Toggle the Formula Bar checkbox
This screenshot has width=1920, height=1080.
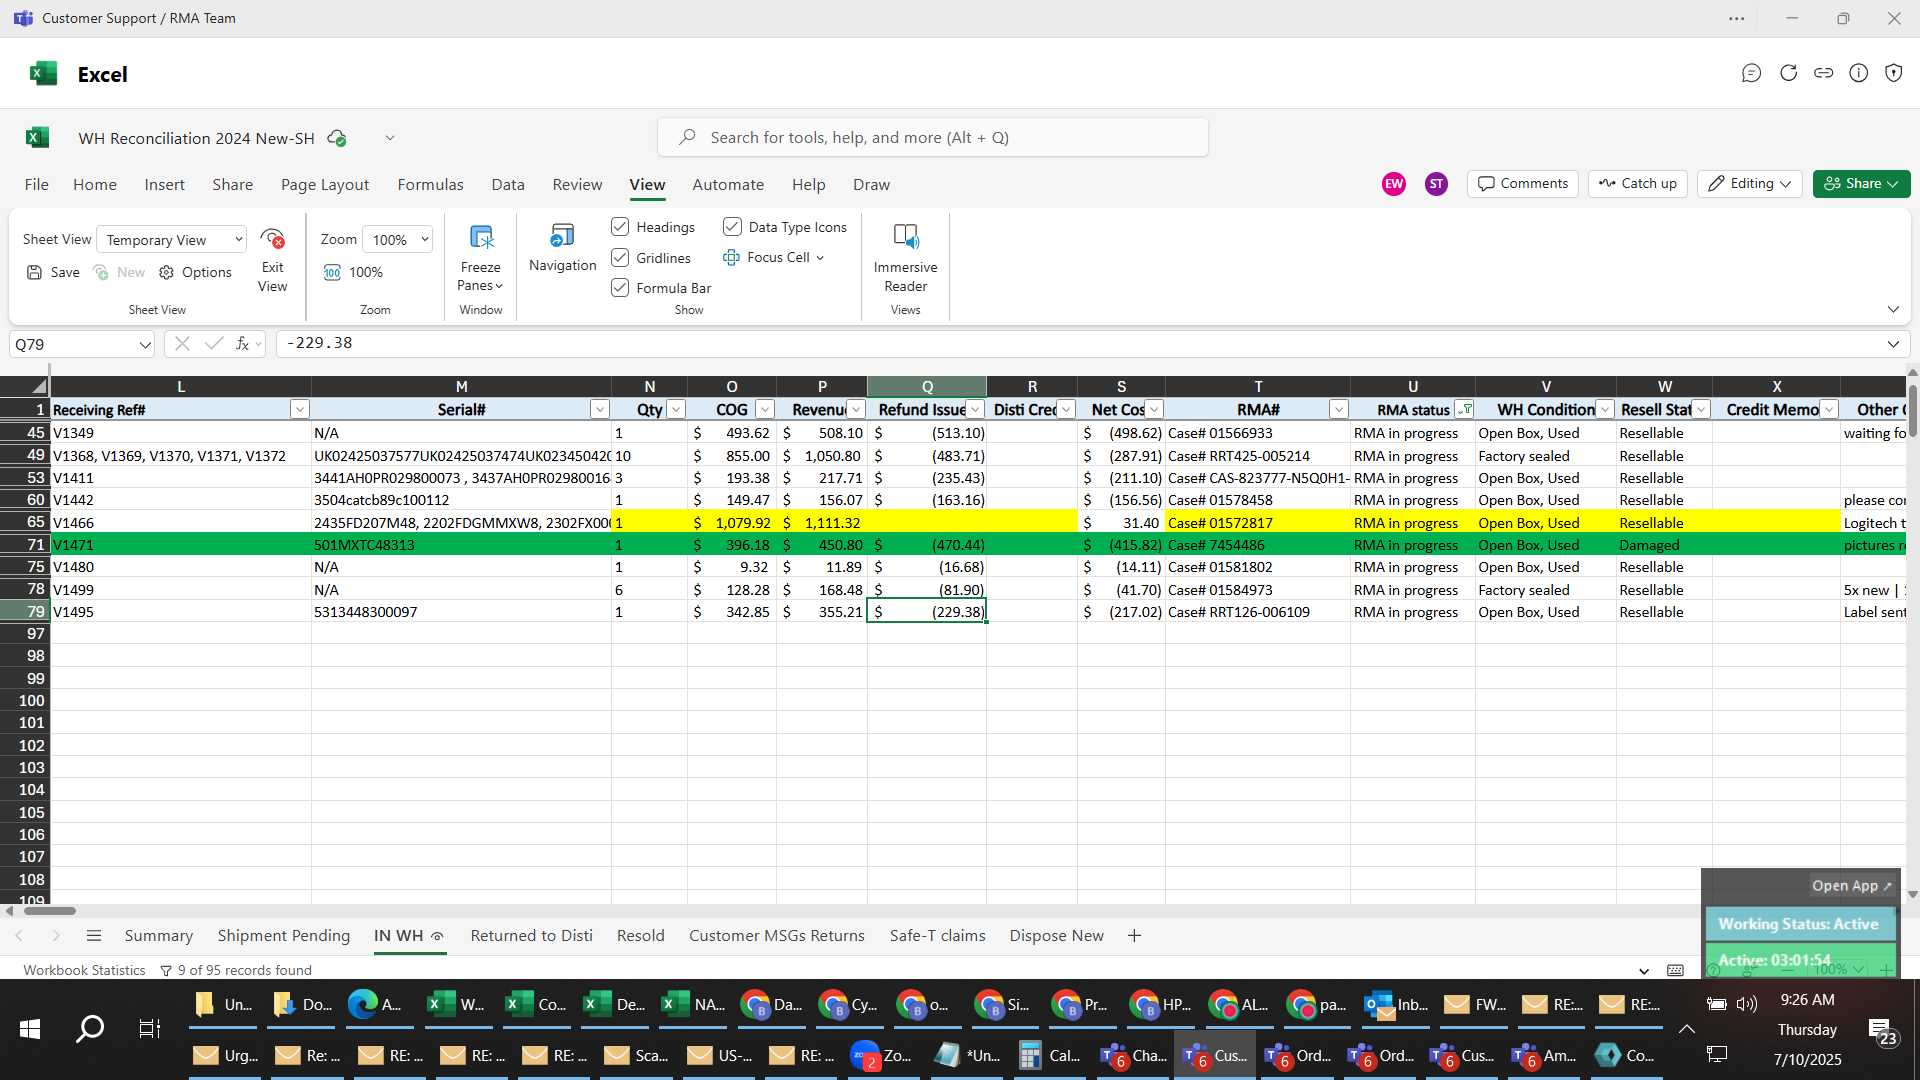pyautogui.click(x=620, y=288)
